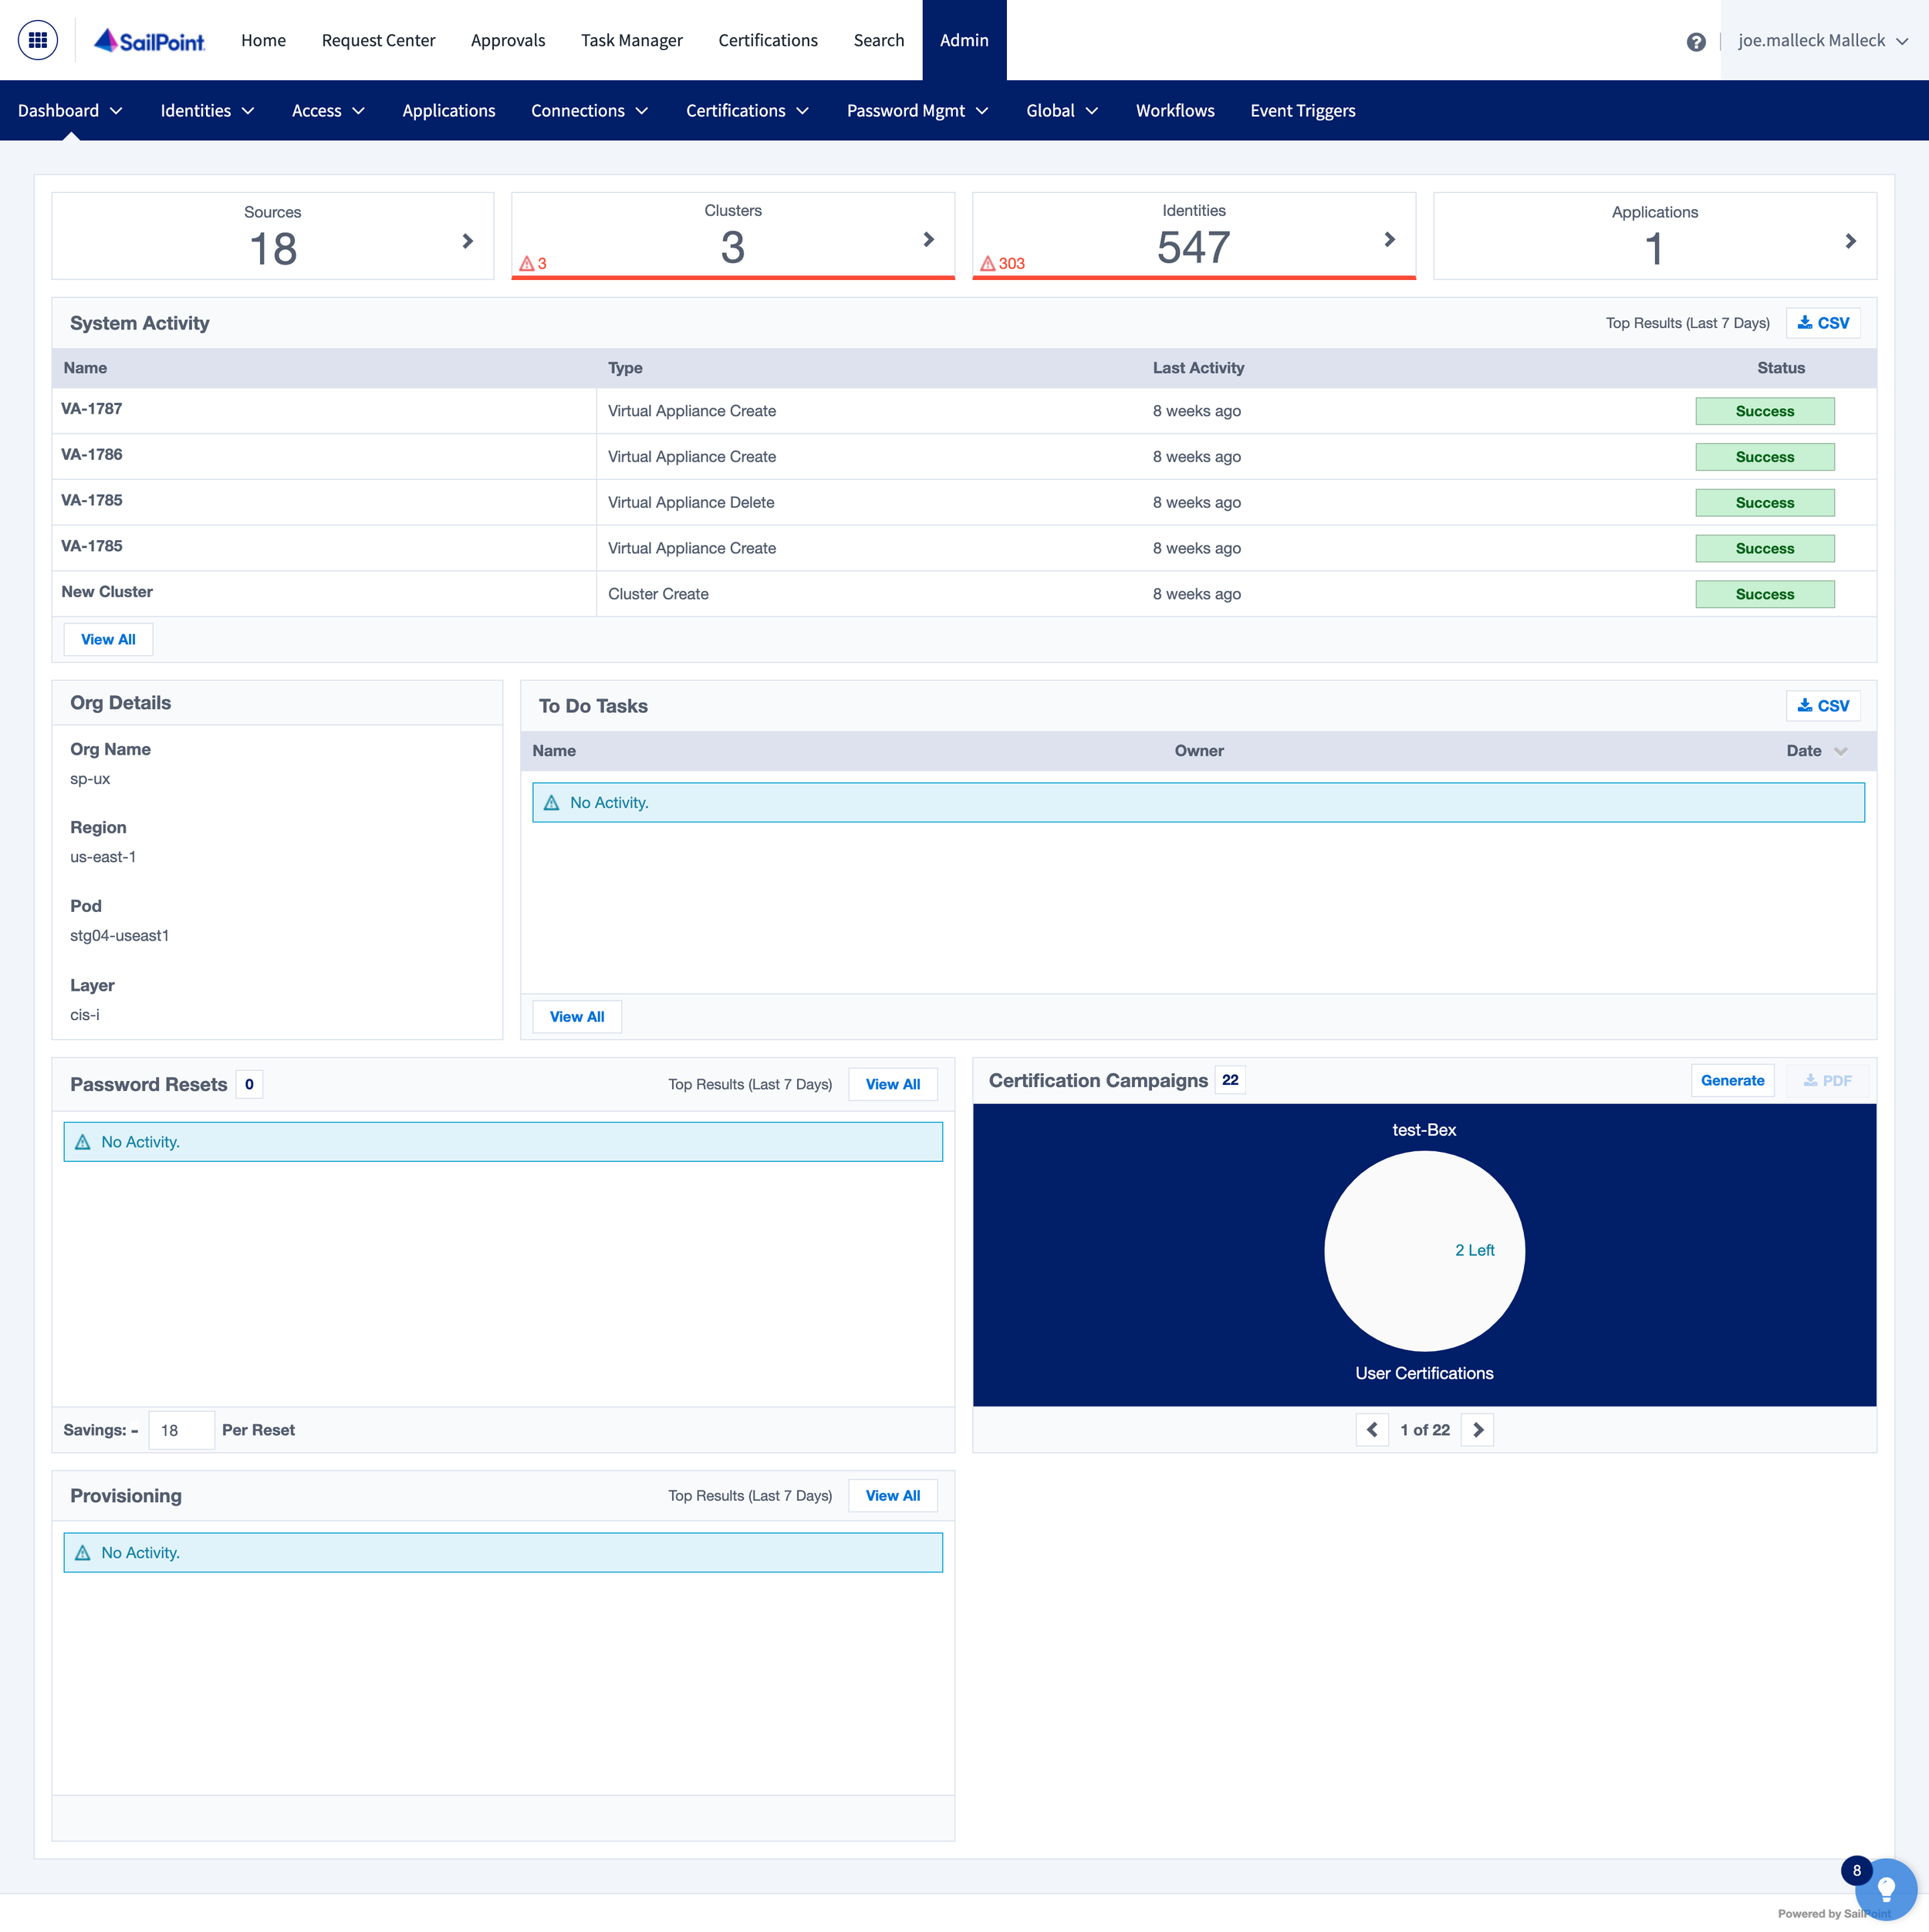Switch to the Request Center tab
The image size is (1929, 1932).
pyautogui.click(x=378, y=41)
